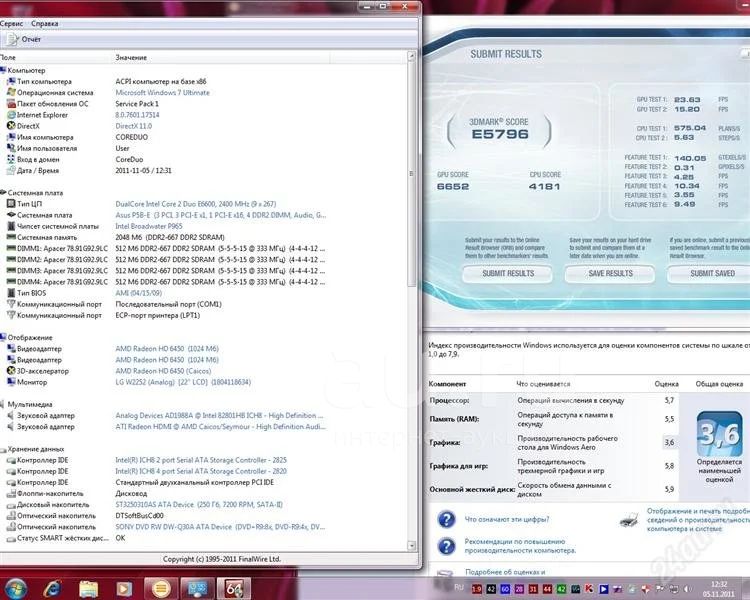Viewport: 750px width, 600px height.
Task: Open Windows Media Player taskbar icon
Action: pos(124,589)
